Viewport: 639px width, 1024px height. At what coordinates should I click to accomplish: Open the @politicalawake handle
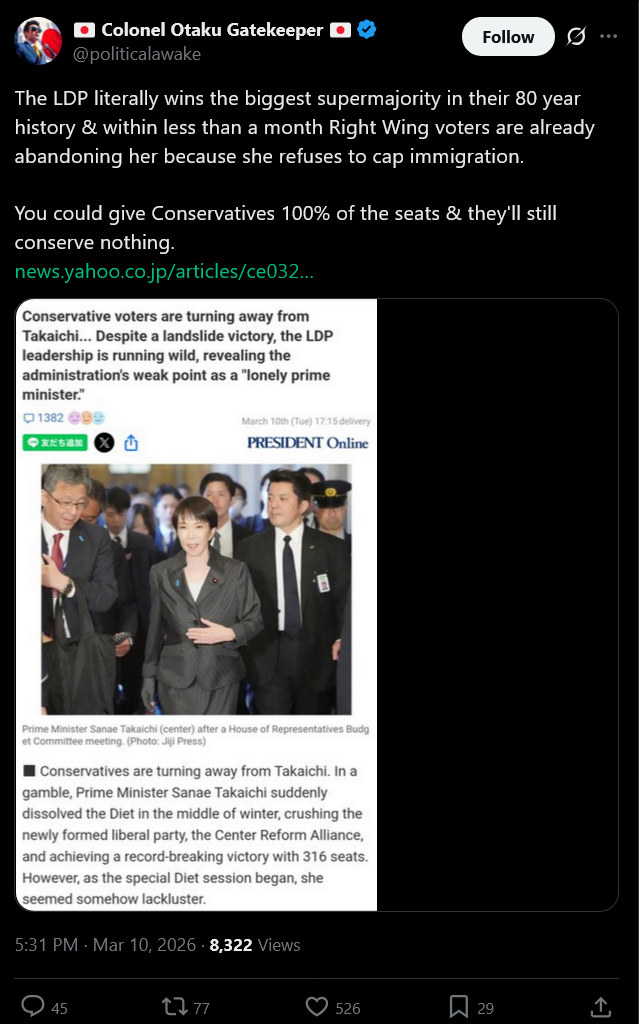click(137, 54)
